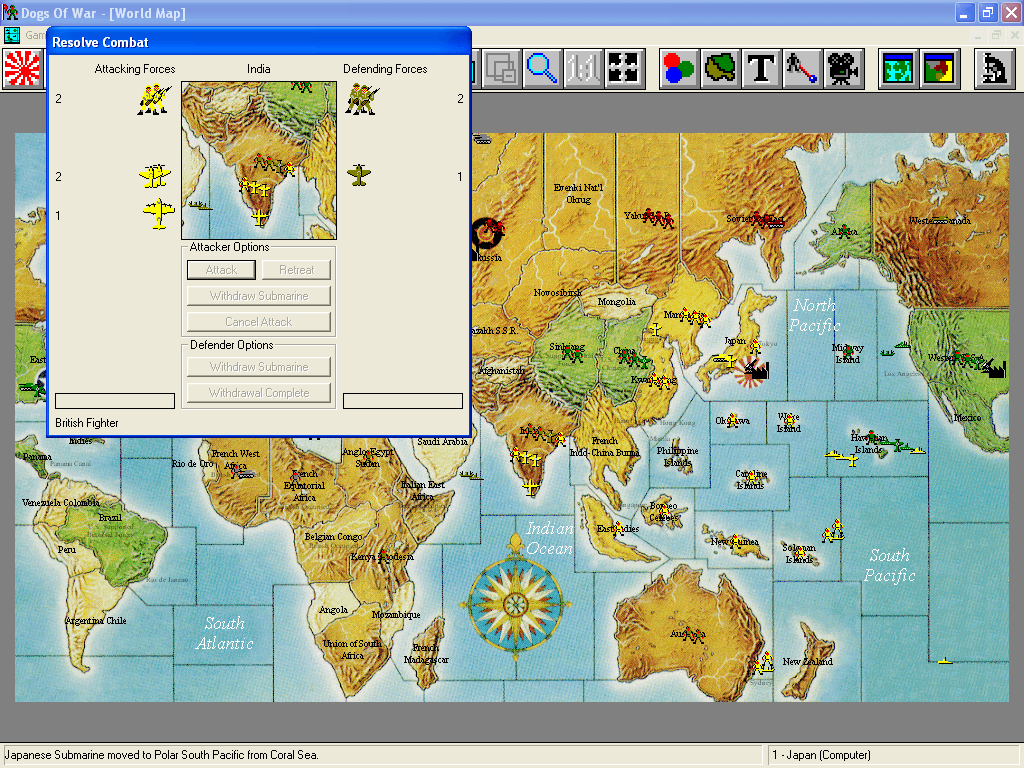Click the defender progress bar
The image size is (1024, 768).
(x=403, y=401)
